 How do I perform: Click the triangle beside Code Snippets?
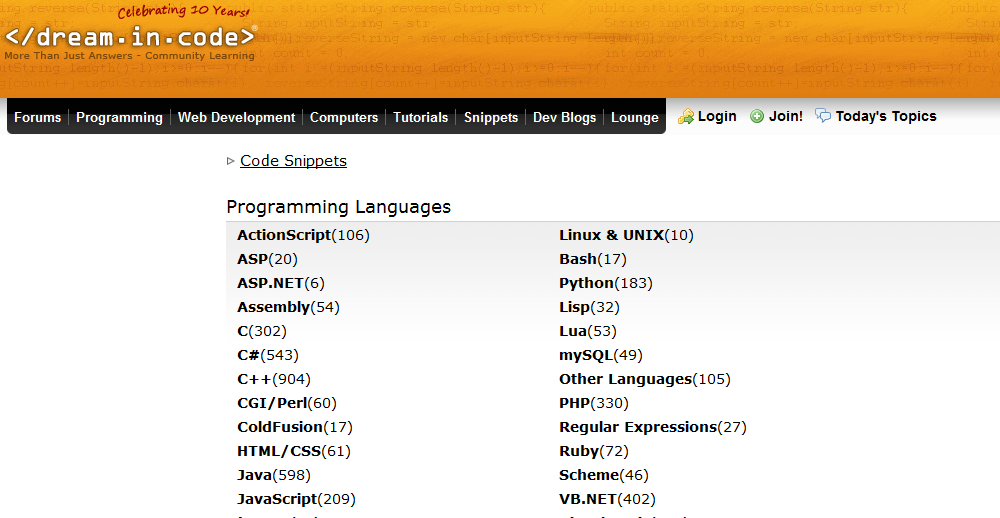[x=231, y=161]
